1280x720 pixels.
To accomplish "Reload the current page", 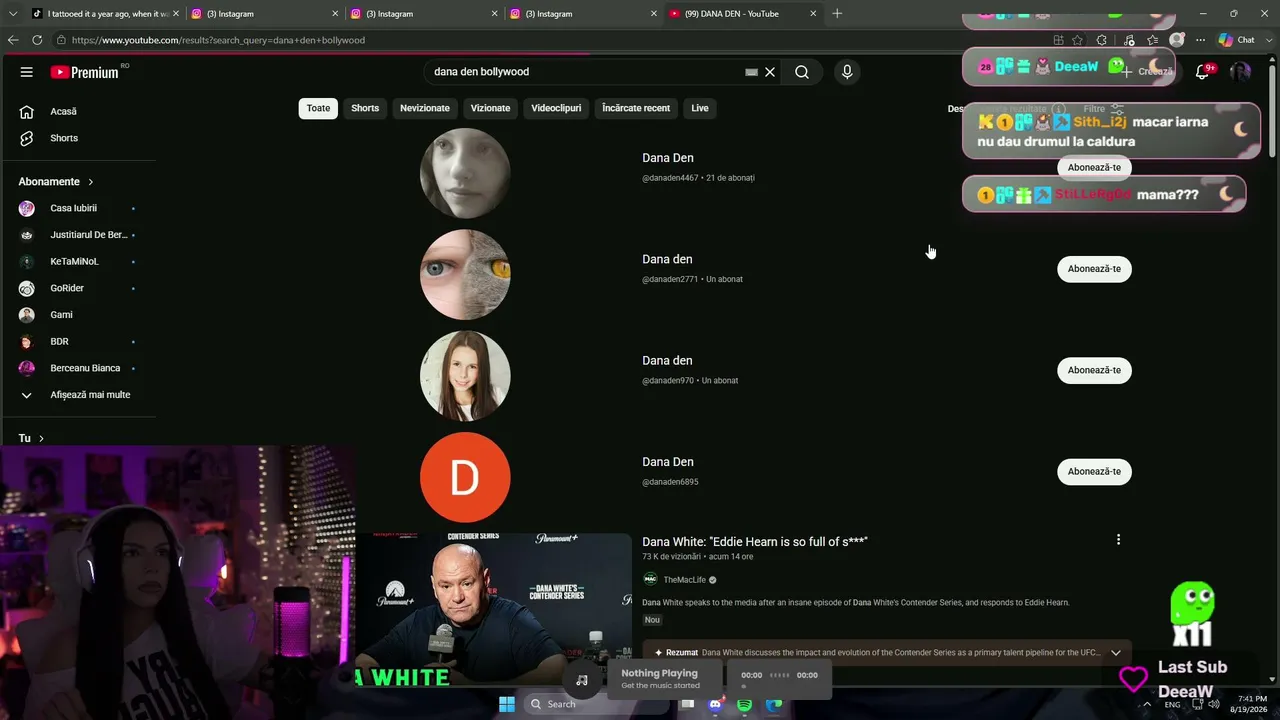I will click(37, 40).
